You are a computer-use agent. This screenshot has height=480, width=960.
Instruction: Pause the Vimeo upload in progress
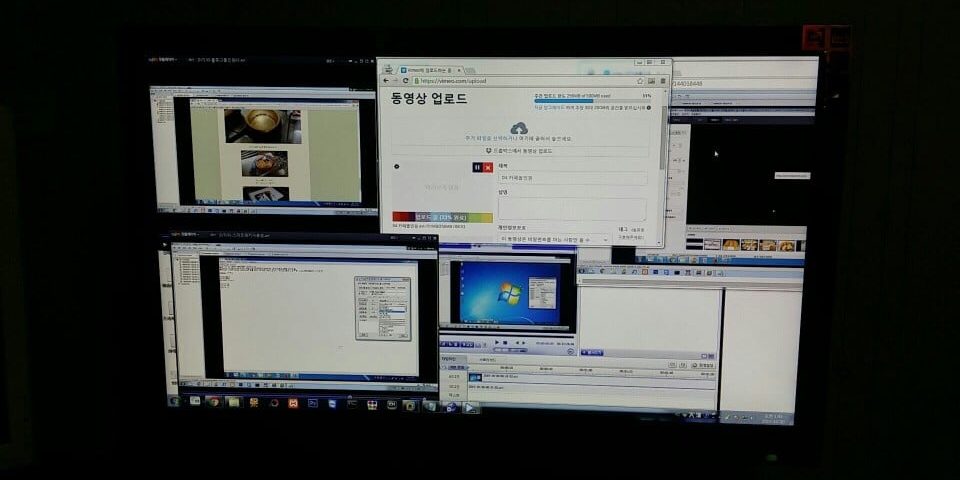477,167
